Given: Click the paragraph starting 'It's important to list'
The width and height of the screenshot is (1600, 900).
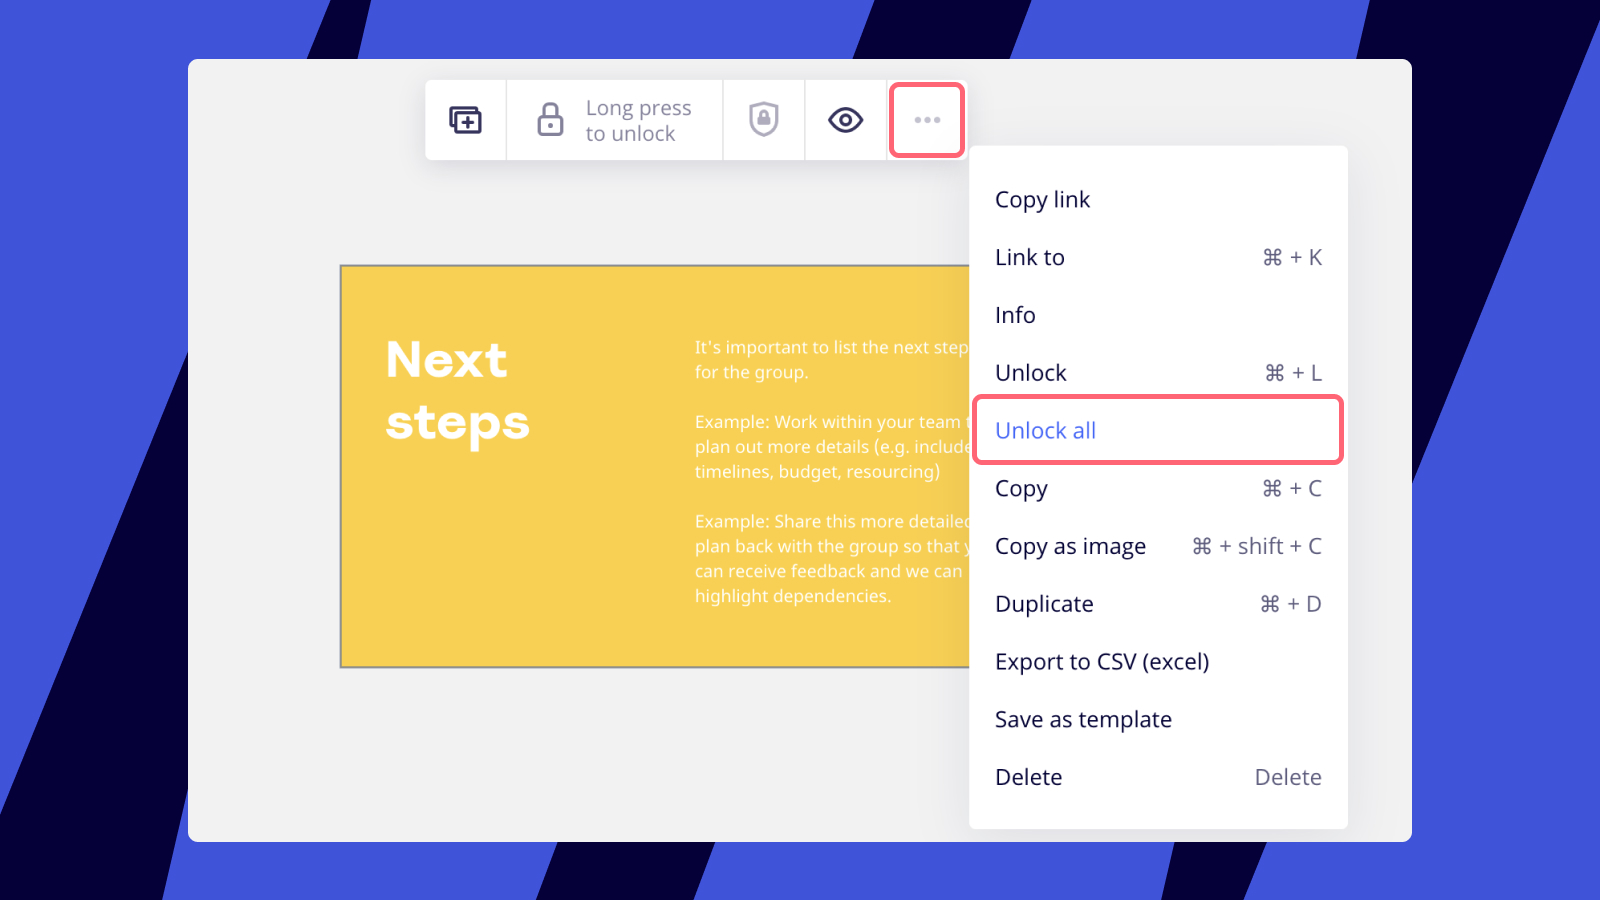Looking at the screenshot, I should pos(830,360).
